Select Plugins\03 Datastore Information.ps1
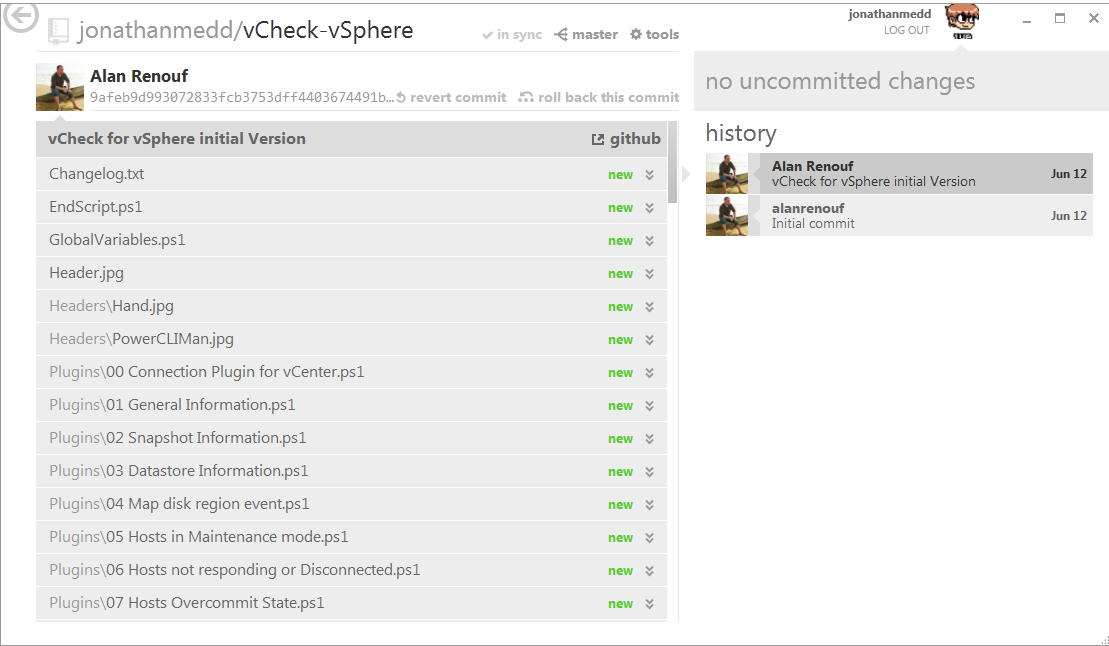 178,471
